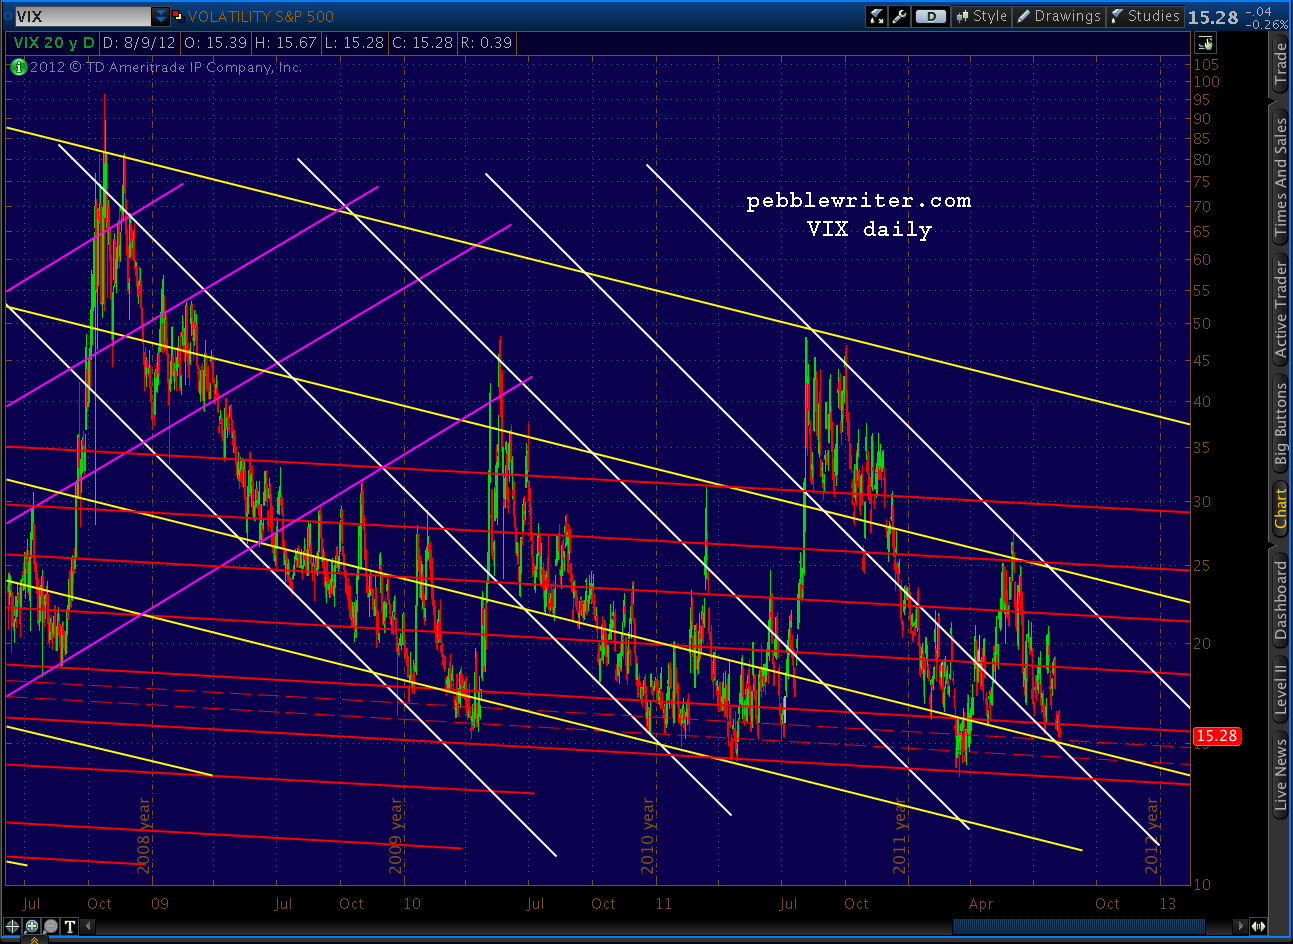Open chart settings wrench icon
This screenshot has width=1293, height=944.
(x=899, y=16)
